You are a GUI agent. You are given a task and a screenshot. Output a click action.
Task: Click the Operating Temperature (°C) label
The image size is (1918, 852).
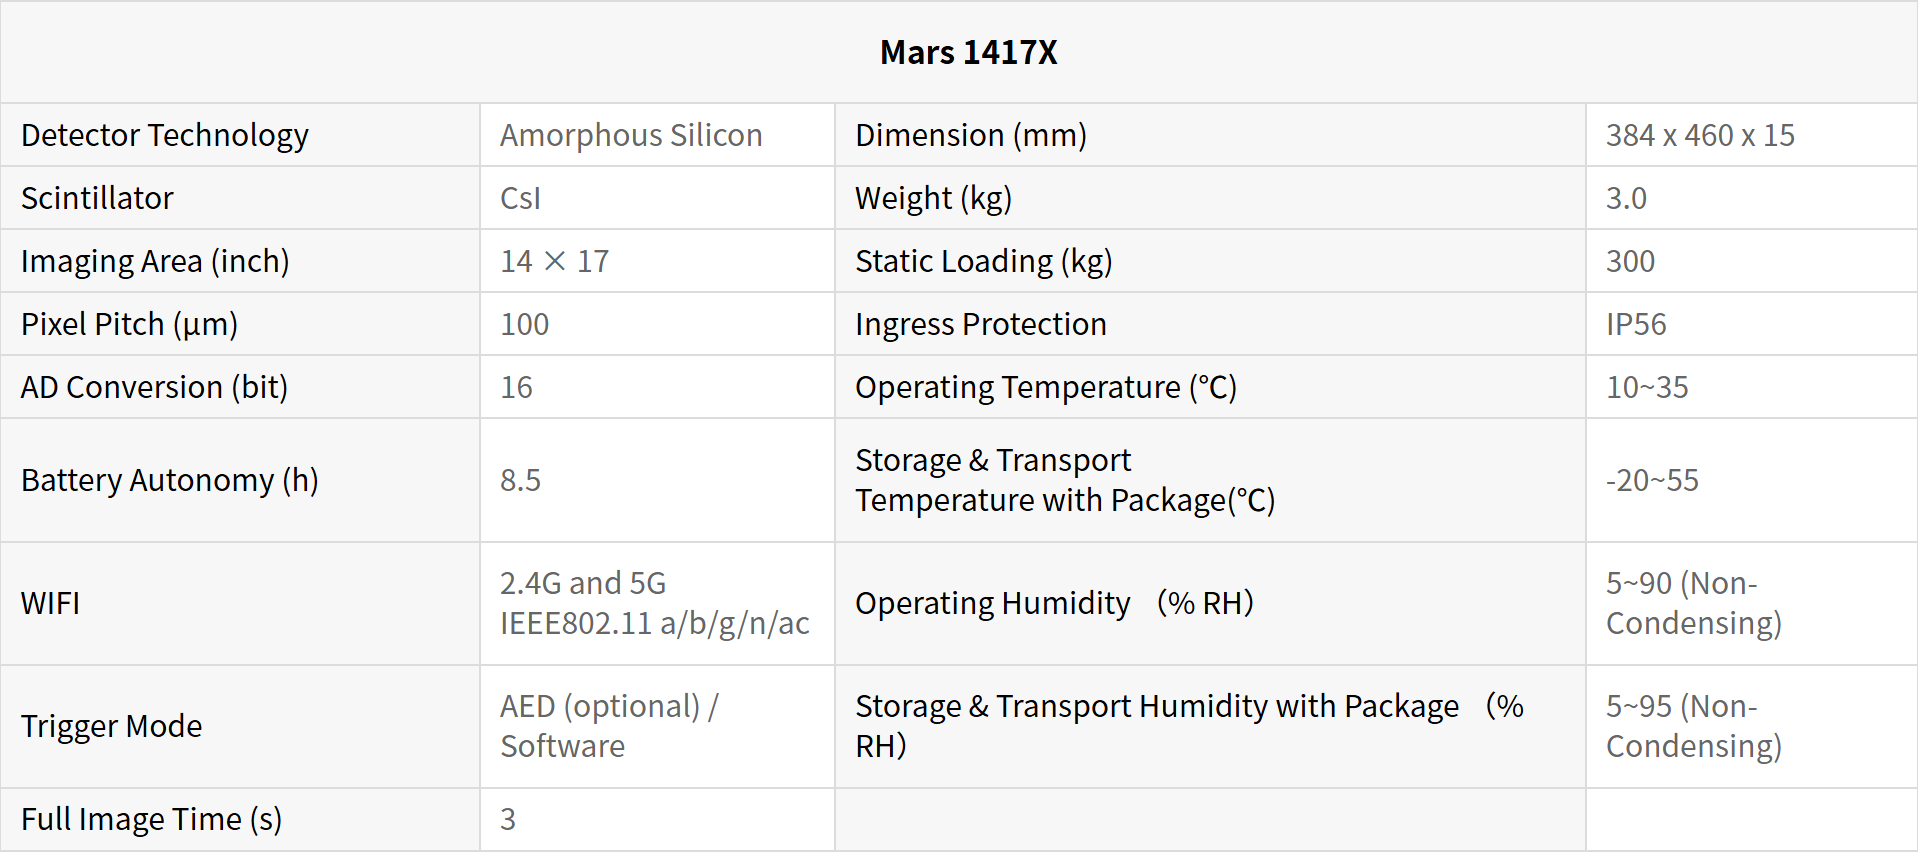pyautogui.click(x=1045, y=387)
